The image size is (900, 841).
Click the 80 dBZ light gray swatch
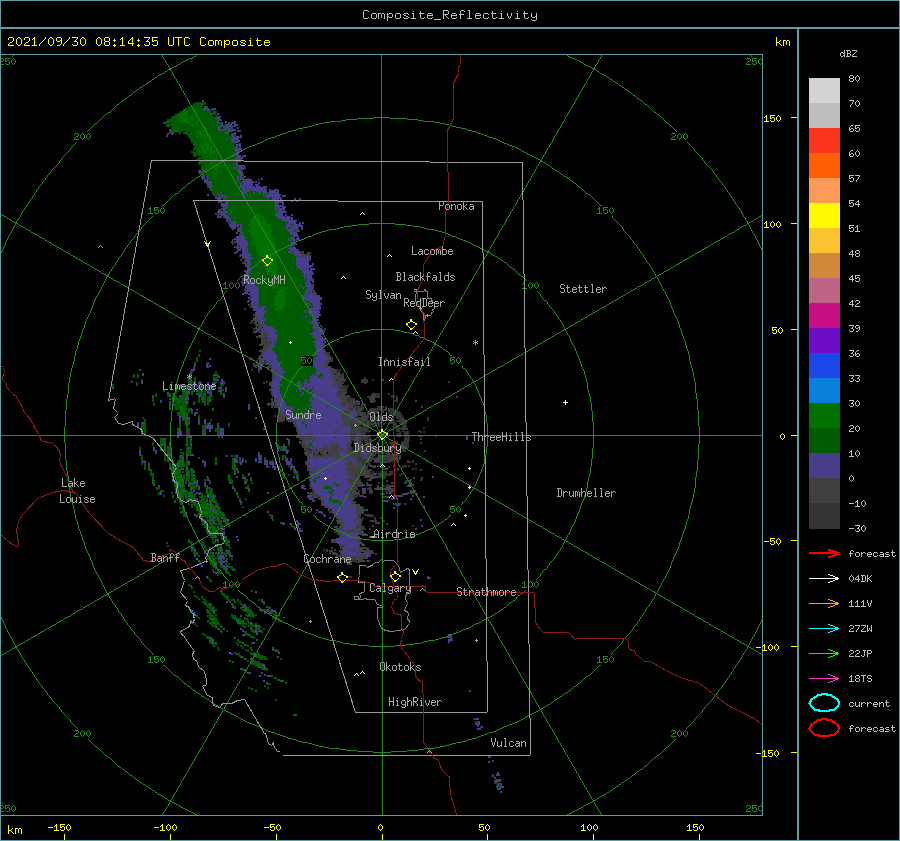point(824,91)
